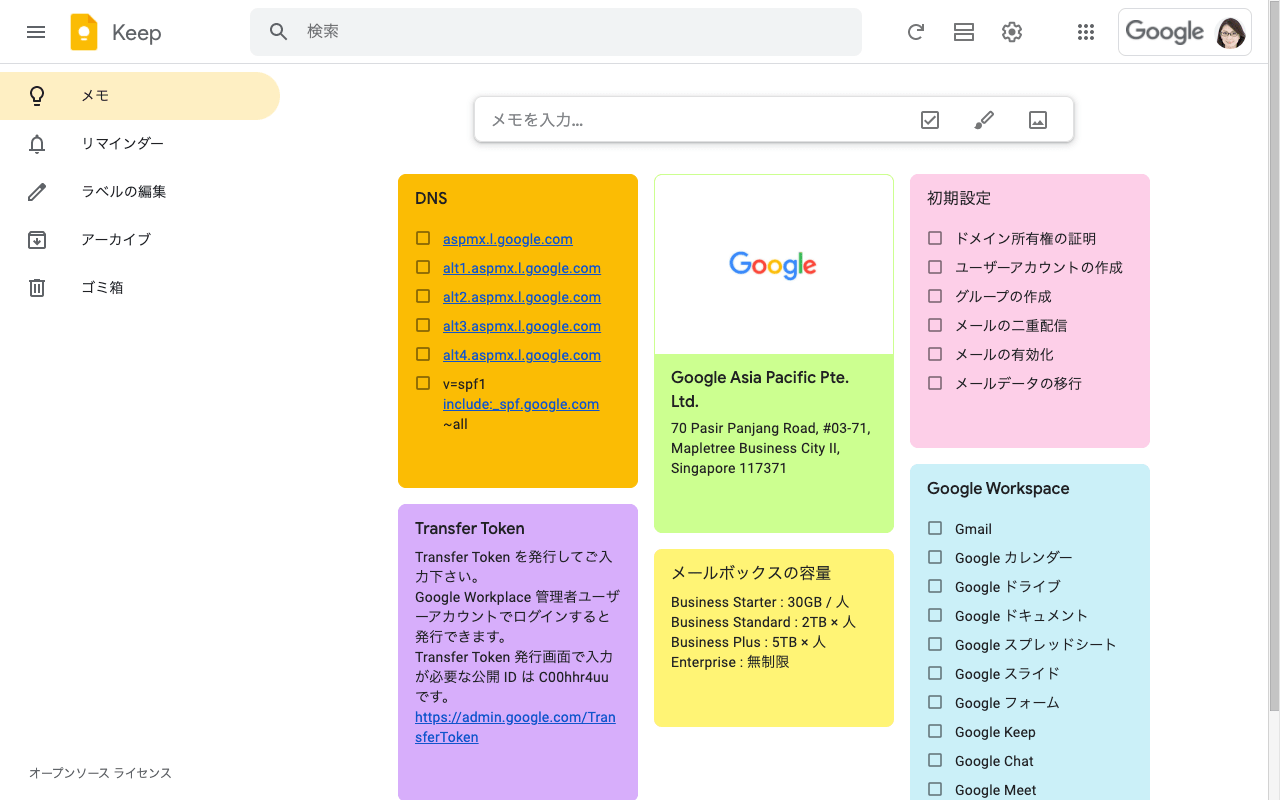Click Google フォーム item text
Screen dimensions: 1280x800
1007,702
